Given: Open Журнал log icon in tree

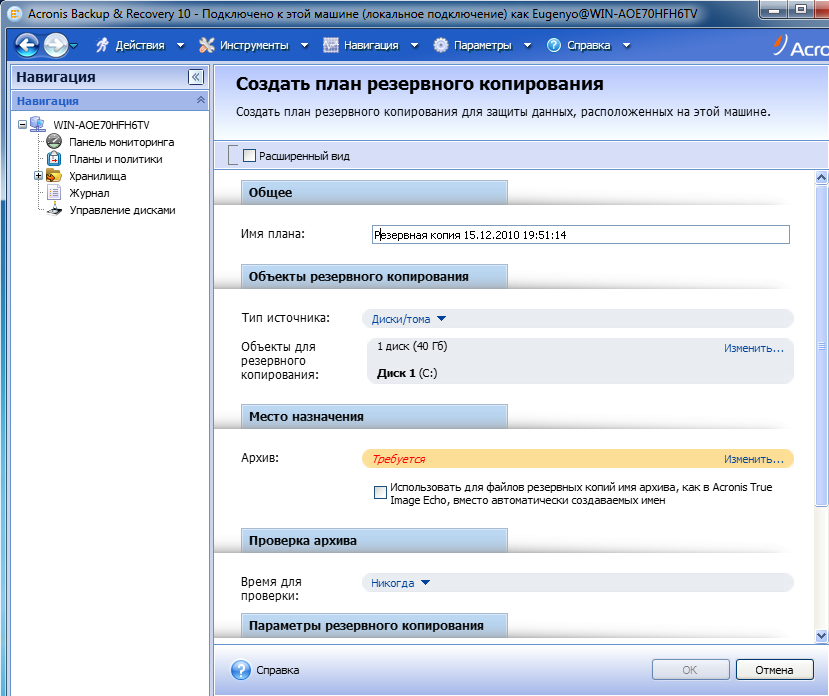Looking at the screenshot, I should coord(54,193).
